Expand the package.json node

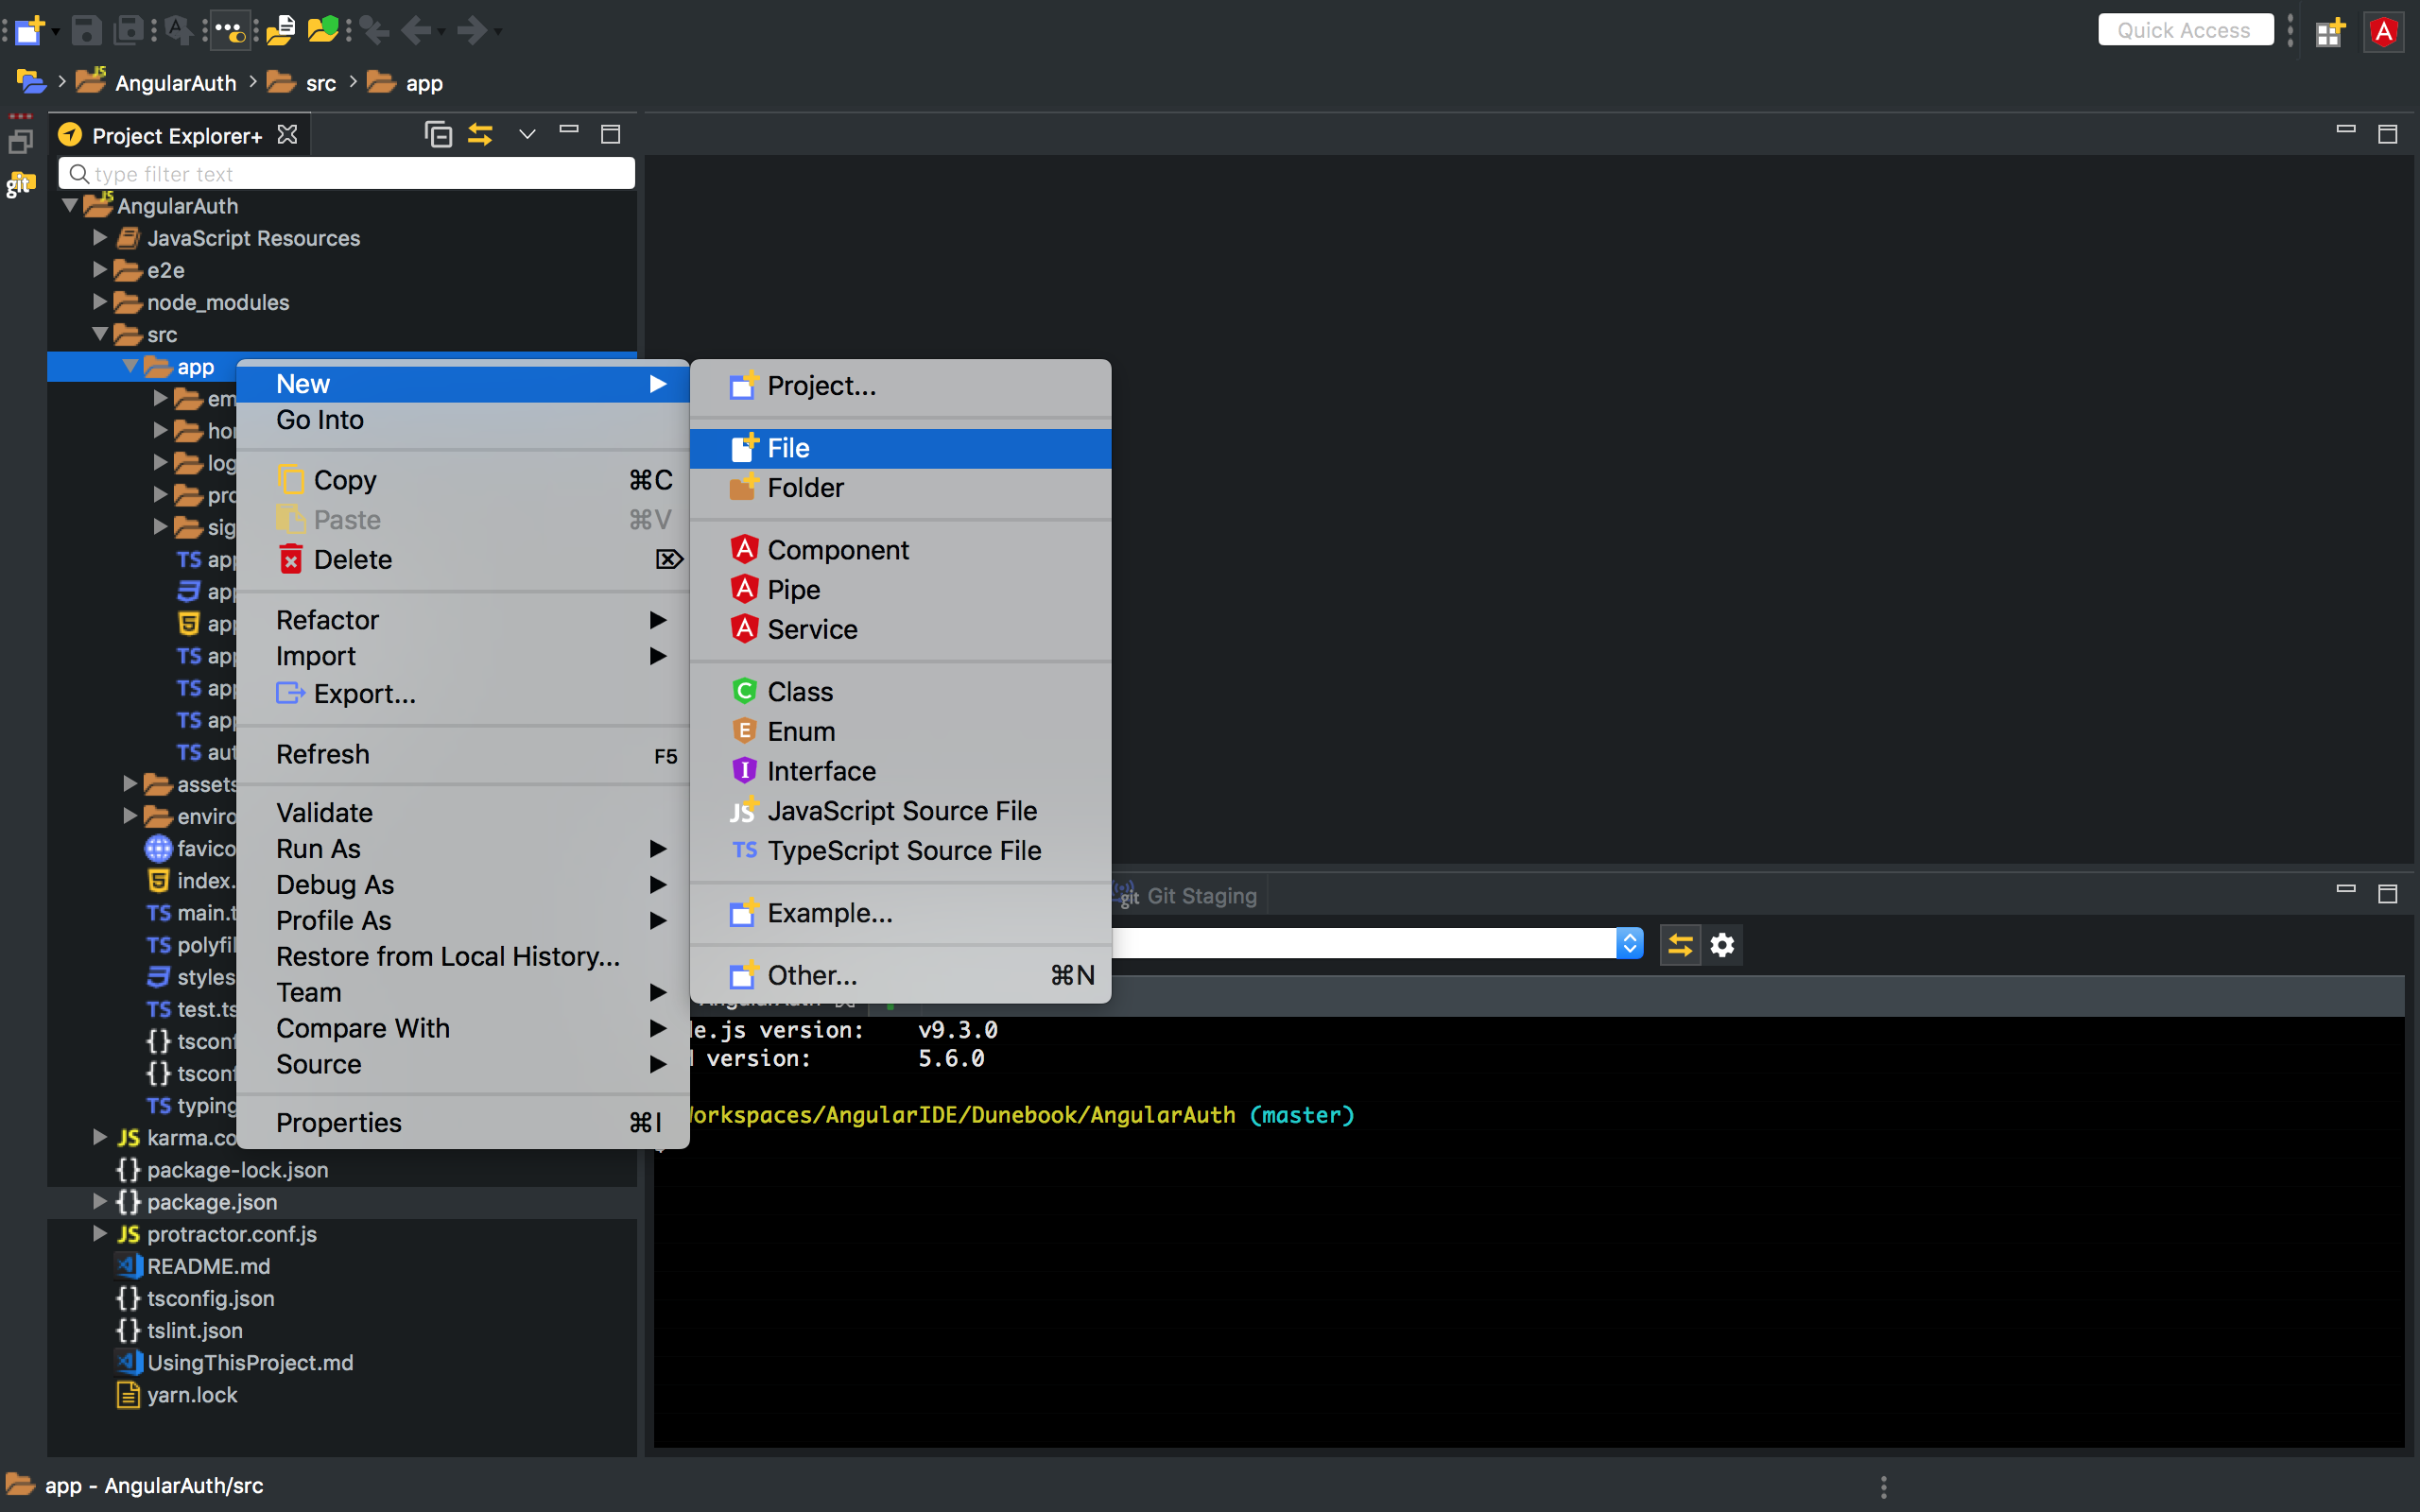pos(100,1201)
